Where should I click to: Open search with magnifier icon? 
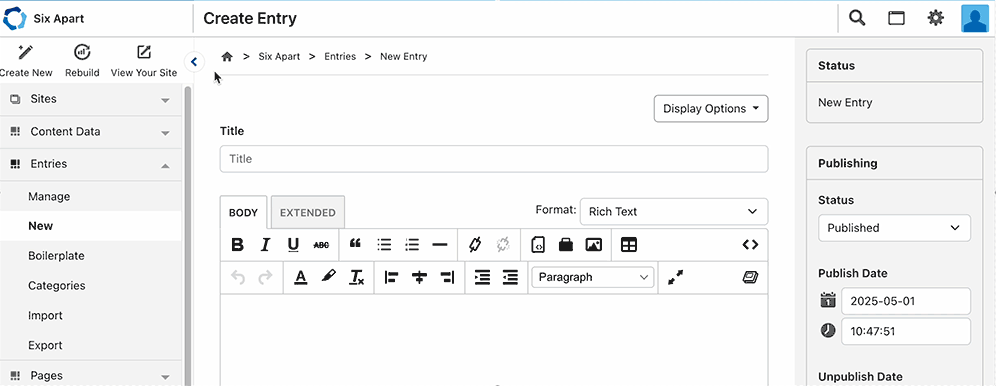tap(857, 18)
